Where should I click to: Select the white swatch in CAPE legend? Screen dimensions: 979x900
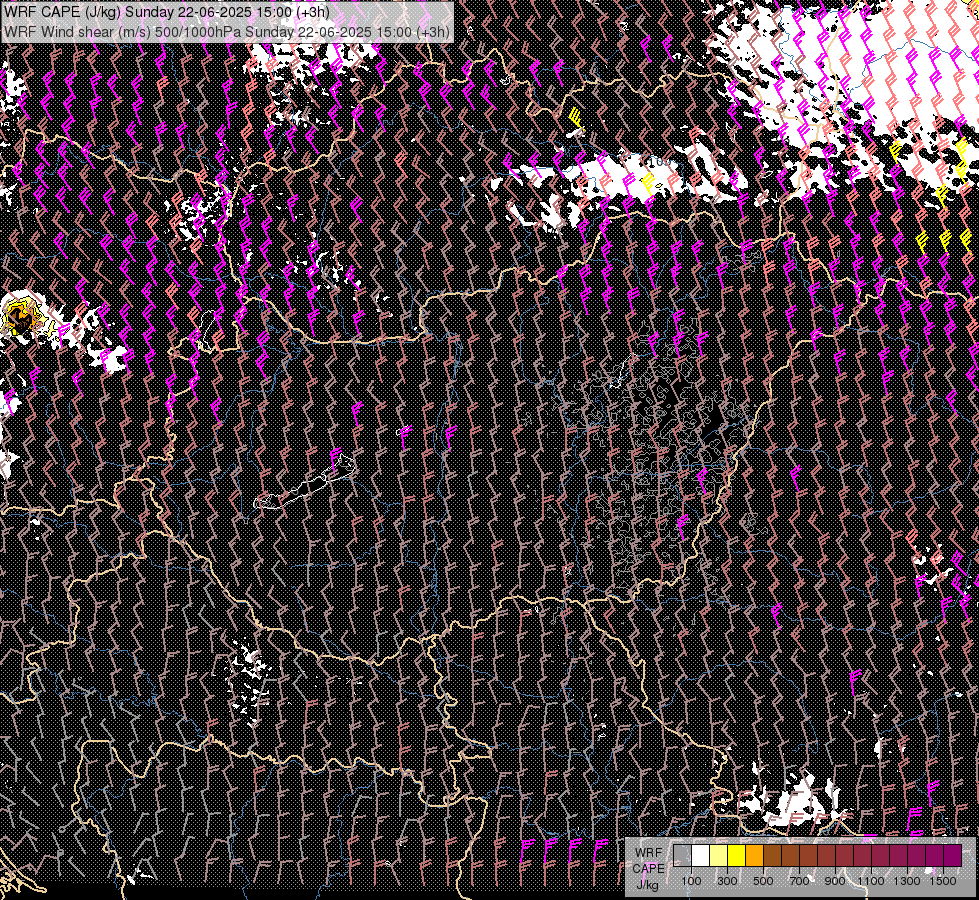pos(700,856)
